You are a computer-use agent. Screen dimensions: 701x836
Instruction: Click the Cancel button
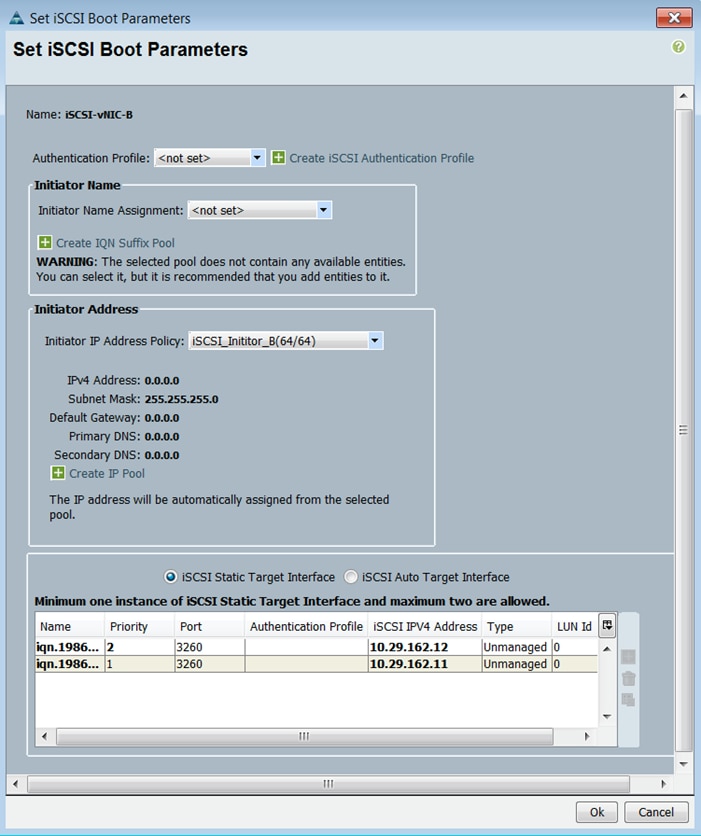tap(656, 812)
